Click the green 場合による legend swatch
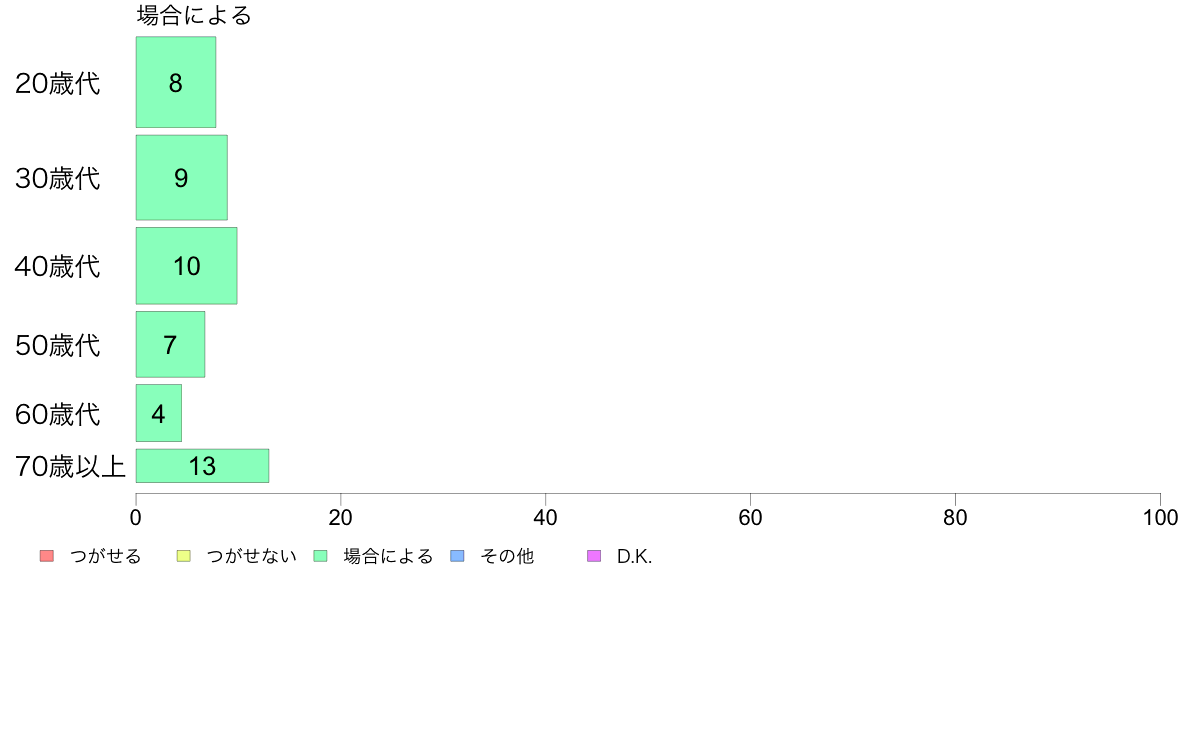This screenshot has height=736, width=1188. 320,556
